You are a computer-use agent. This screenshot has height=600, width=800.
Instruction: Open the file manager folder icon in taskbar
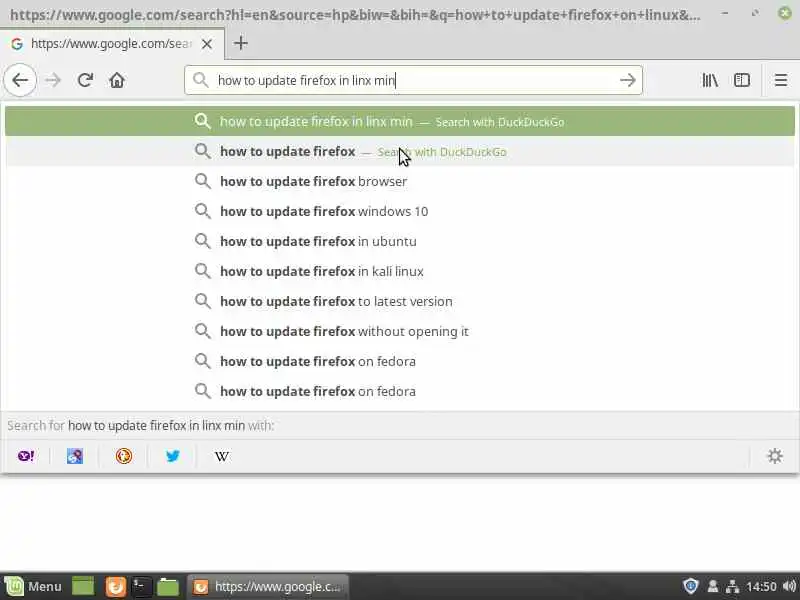[168, 587]
